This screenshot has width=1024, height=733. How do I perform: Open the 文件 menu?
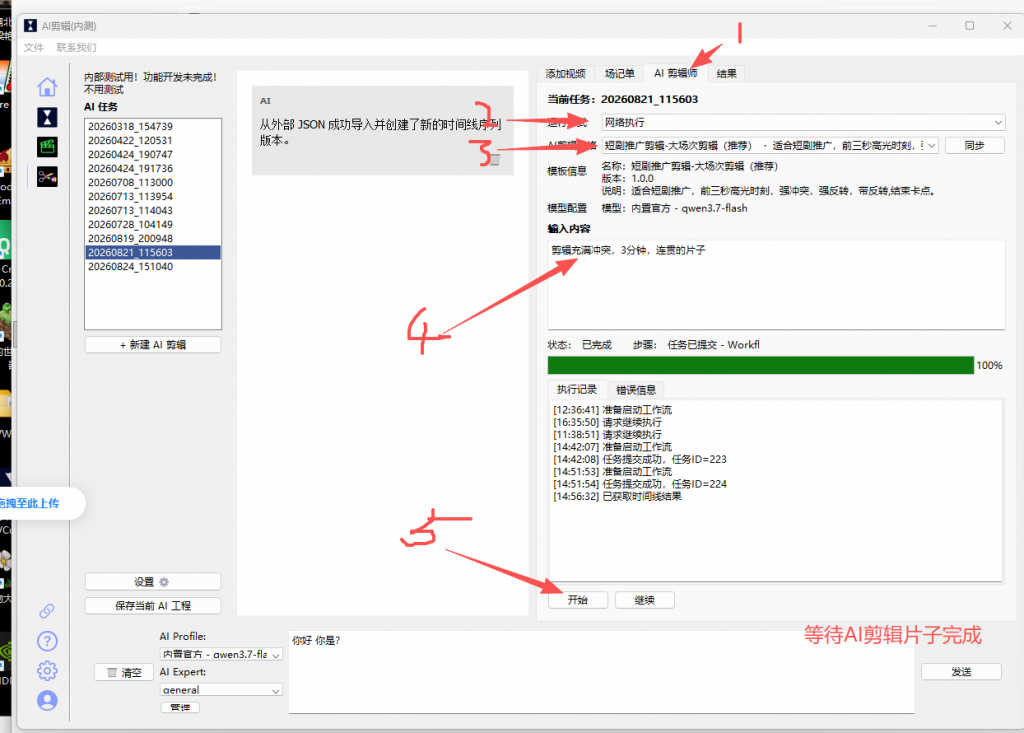point(33,47)
